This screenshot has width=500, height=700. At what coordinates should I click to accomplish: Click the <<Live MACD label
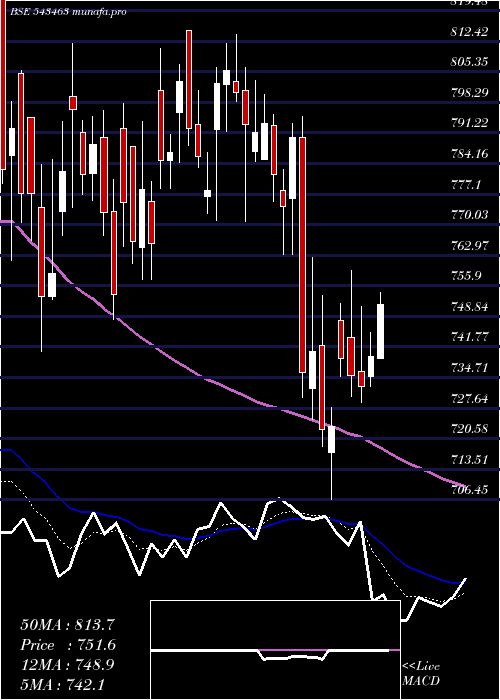coord(421,674)
